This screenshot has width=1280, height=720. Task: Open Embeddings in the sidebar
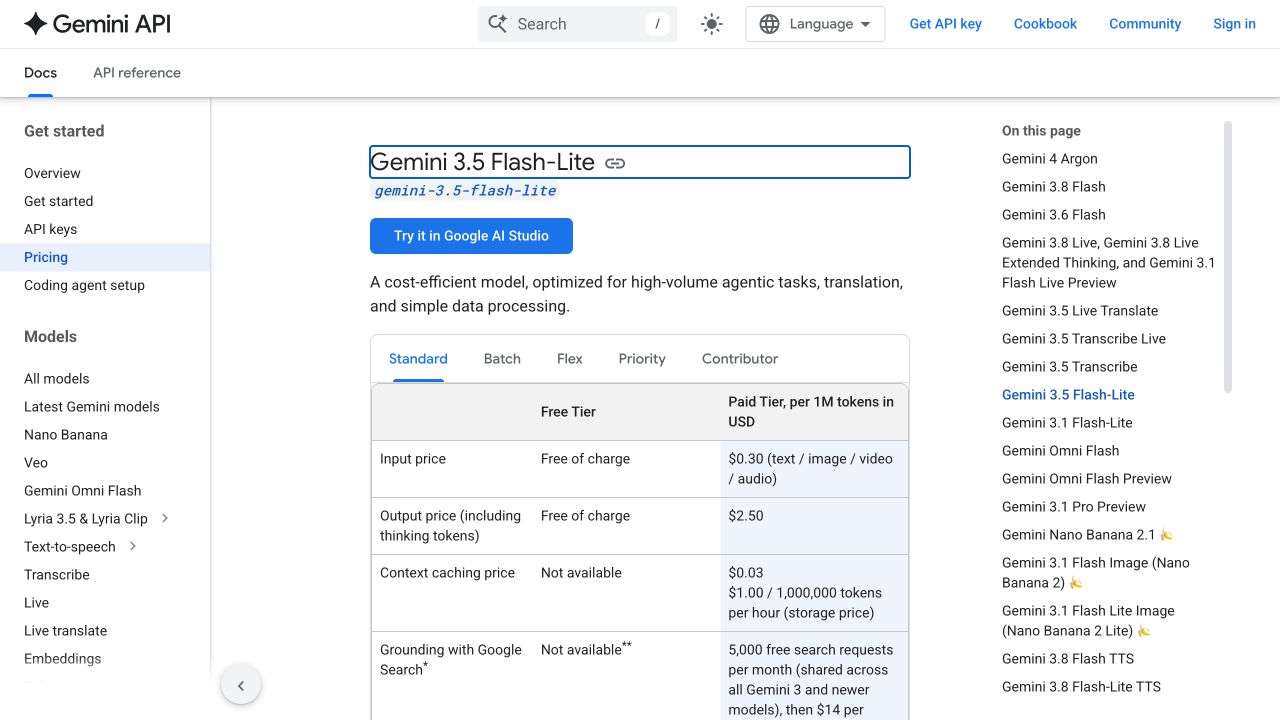click(x=63, y=658)
